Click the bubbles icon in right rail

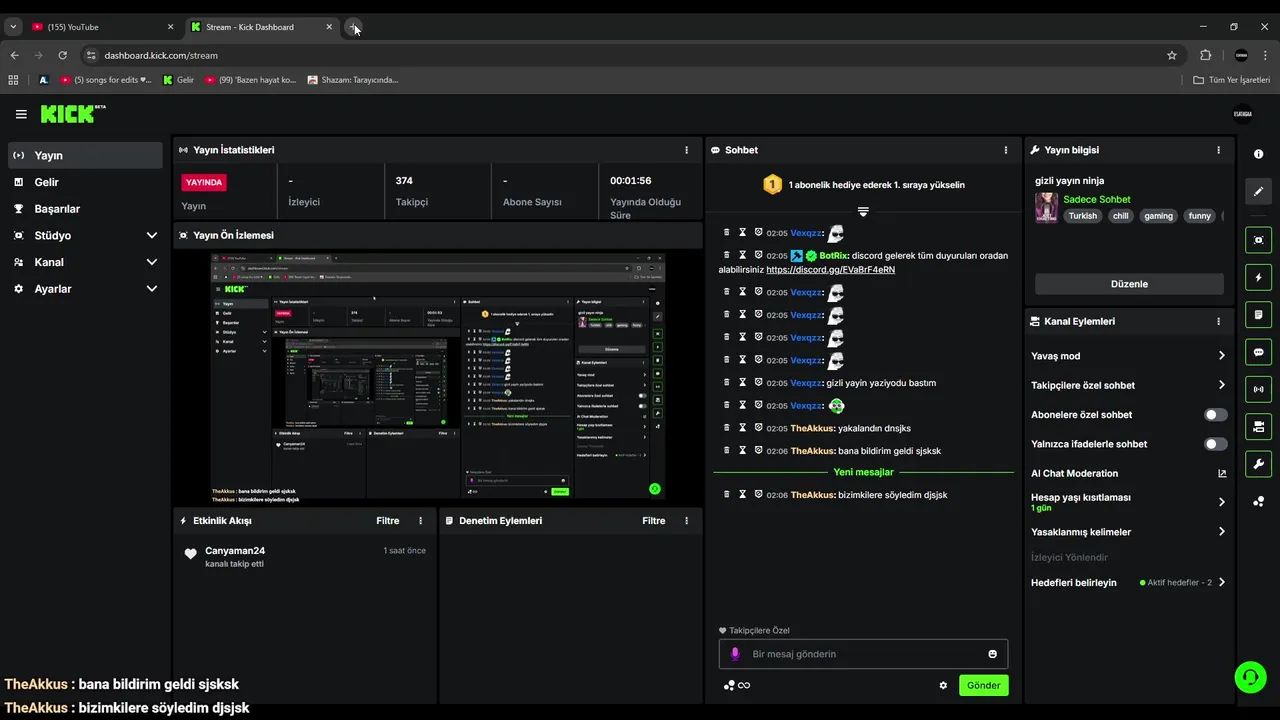tap(1258, 501)
